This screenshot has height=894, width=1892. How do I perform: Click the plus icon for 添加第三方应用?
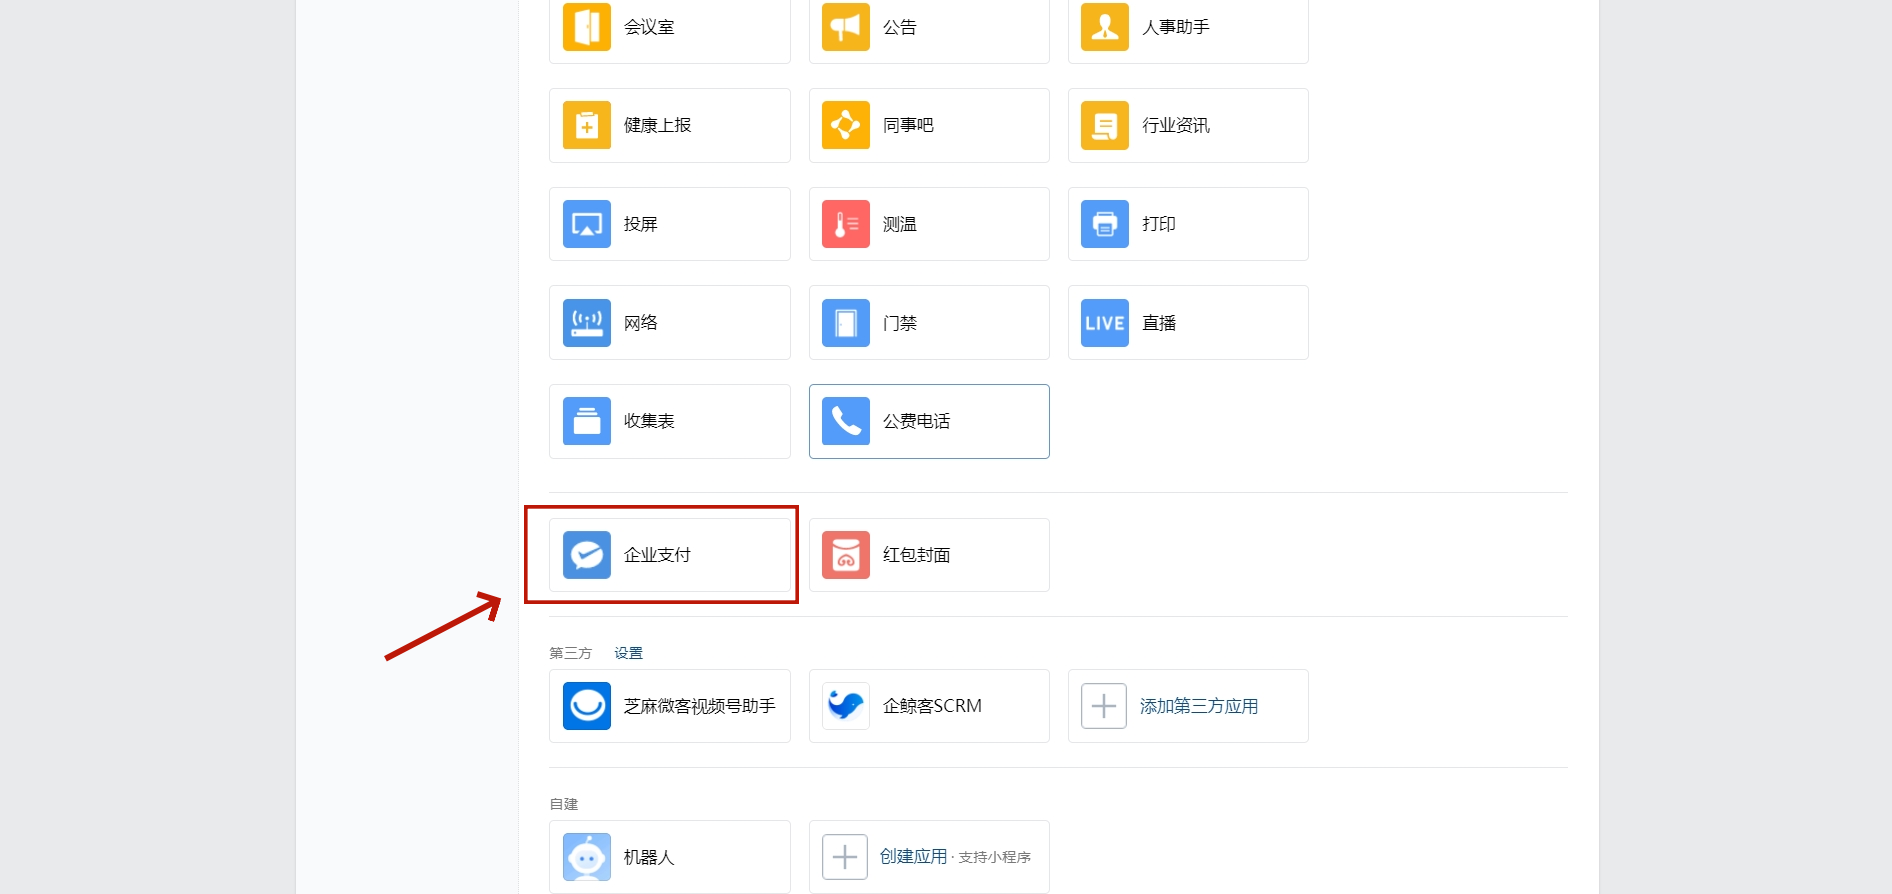pyautogui.click(x=1104, y=706)
